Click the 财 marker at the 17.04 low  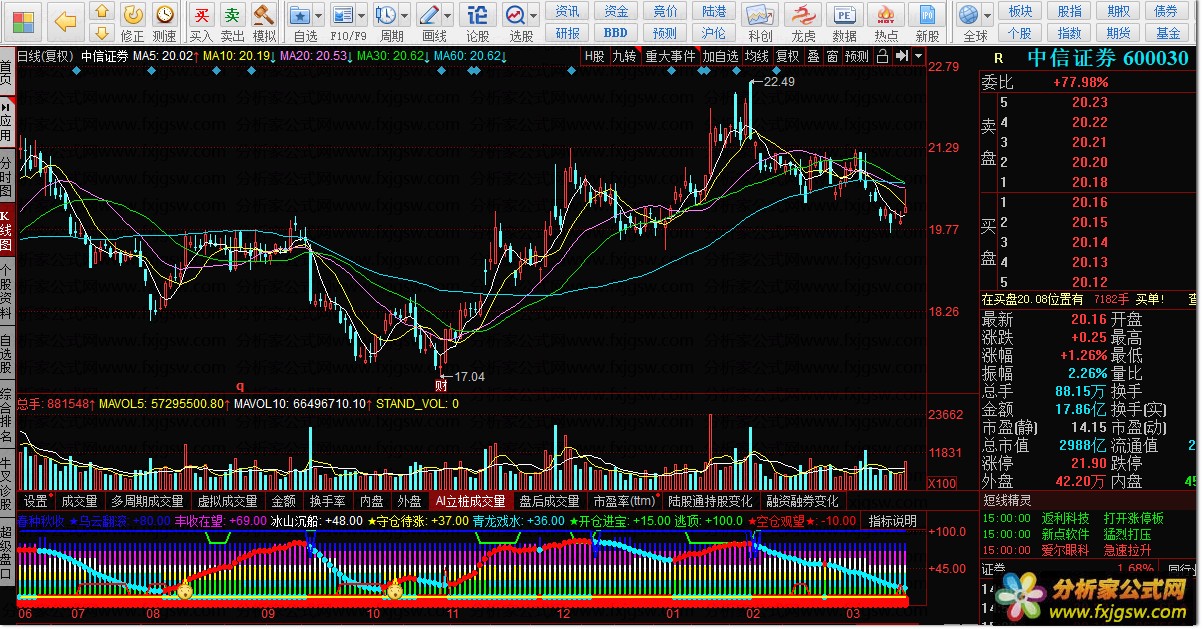[441, 384]
